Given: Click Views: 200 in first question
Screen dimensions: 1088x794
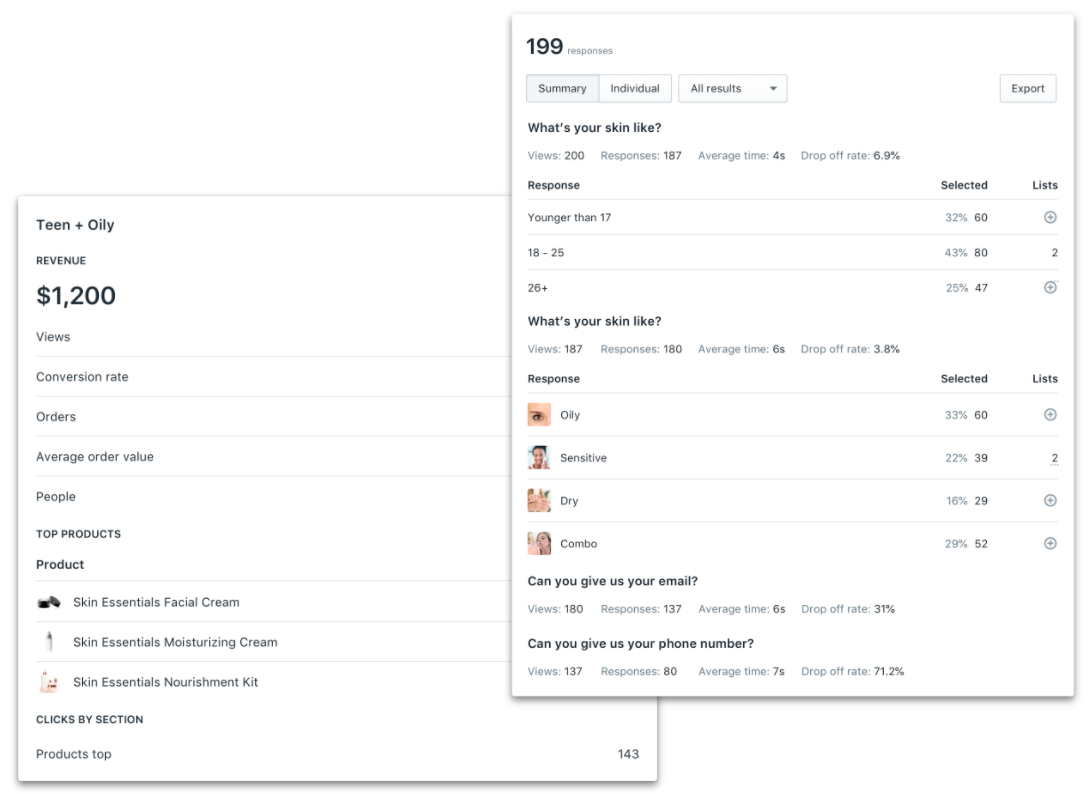Looking at the screenshot, I should click(x=556, y=155).
